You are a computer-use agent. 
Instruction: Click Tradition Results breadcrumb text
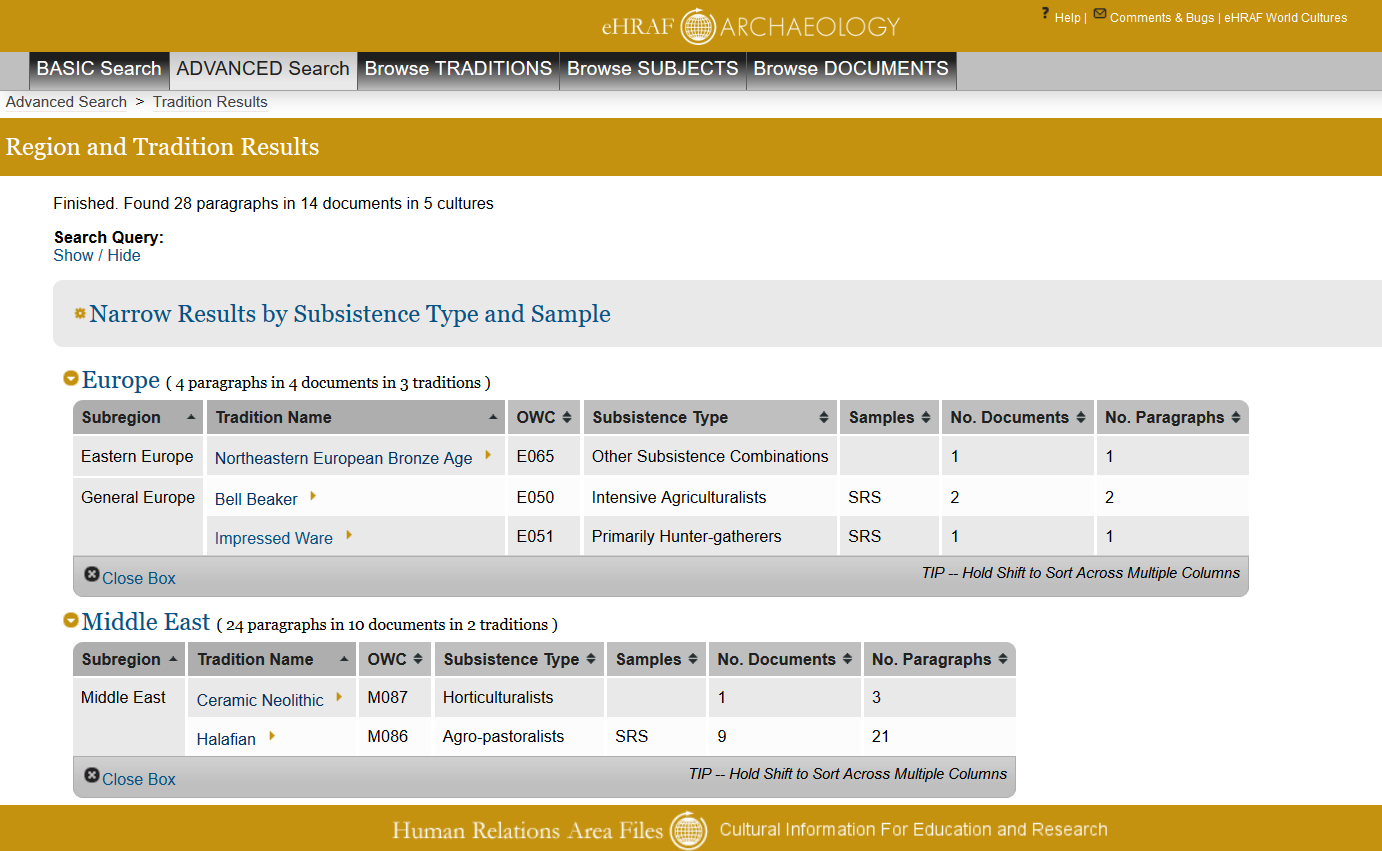pos(210,102)
